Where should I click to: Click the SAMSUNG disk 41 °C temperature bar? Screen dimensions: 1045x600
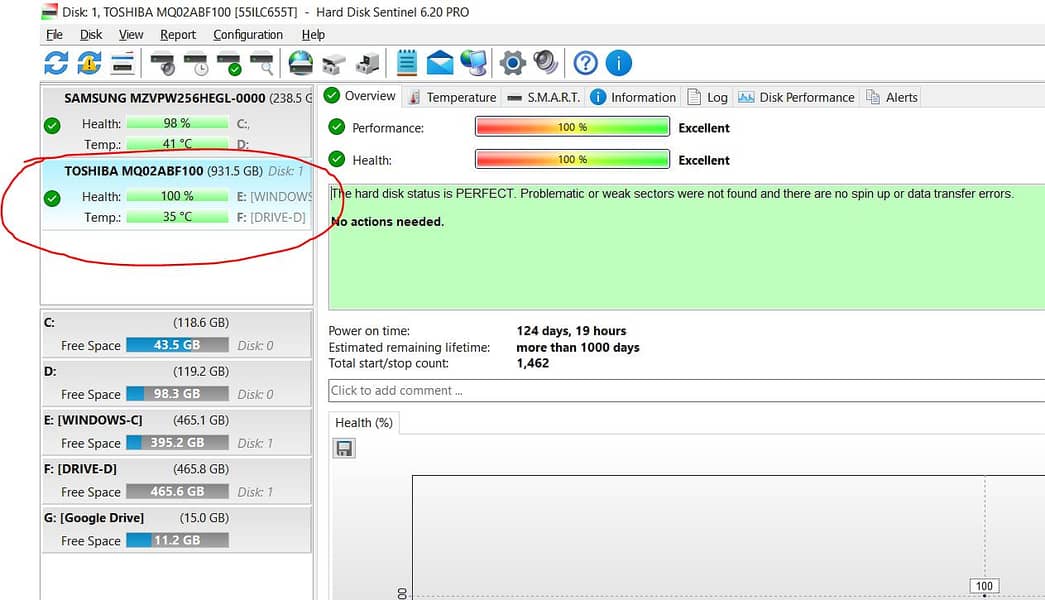click(177, 143)
